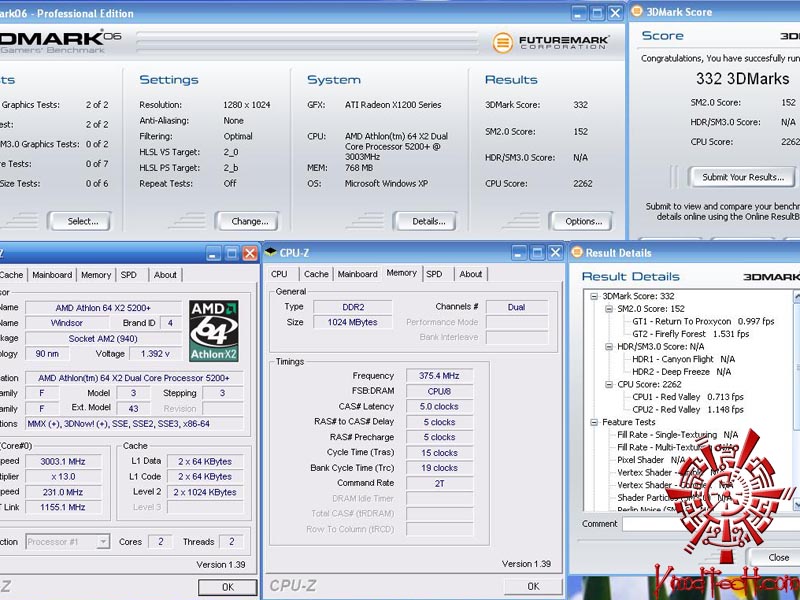Image resolution: width=800 pixels, height=600 pixels.
Task: Click Close in Result Details window
Action: 774,557
